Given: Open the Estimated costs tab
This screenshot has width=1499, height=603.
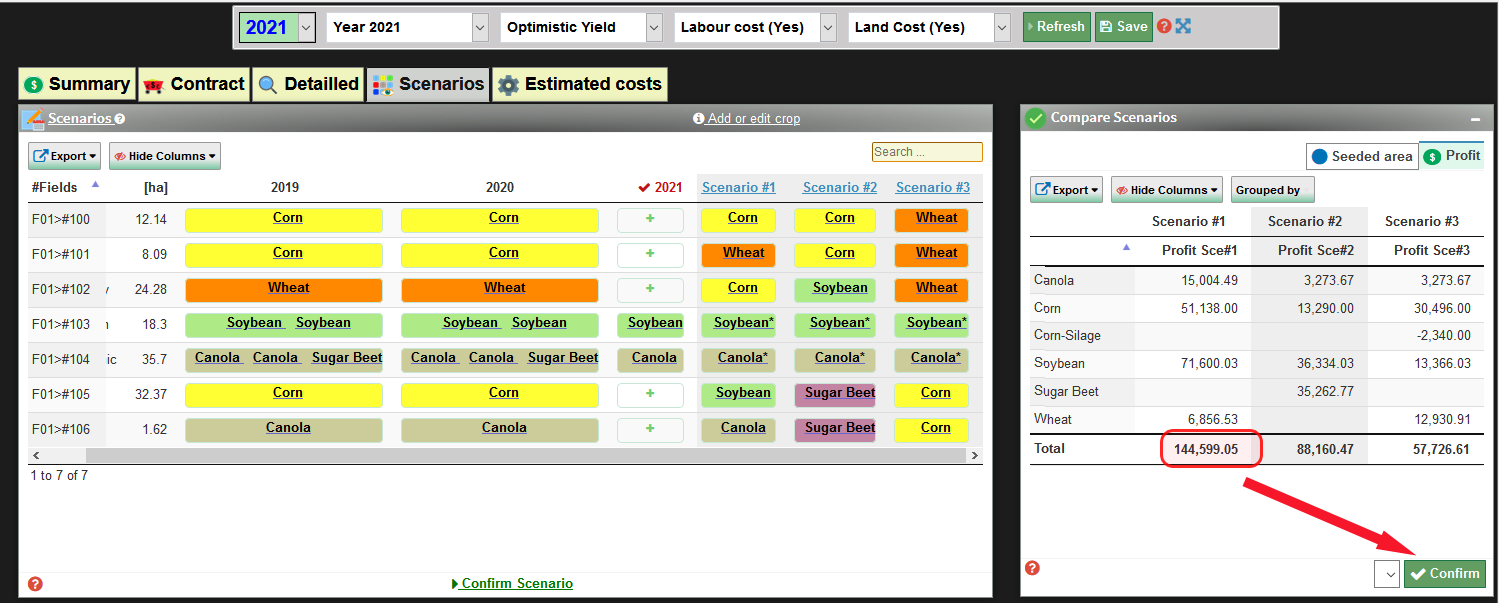Looking at the screenshot, I should pos(580,84).
